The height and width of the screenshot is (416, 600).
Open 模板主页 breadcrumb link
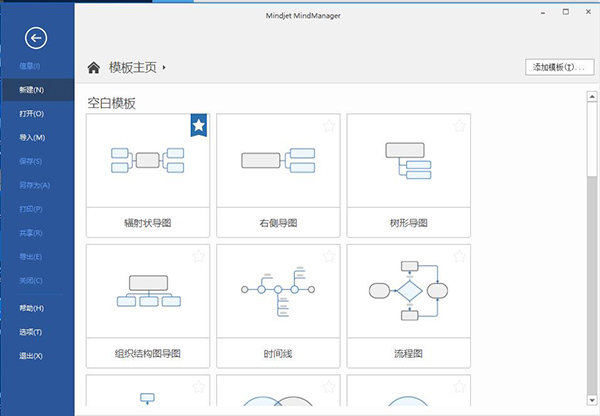pos(133,68)
